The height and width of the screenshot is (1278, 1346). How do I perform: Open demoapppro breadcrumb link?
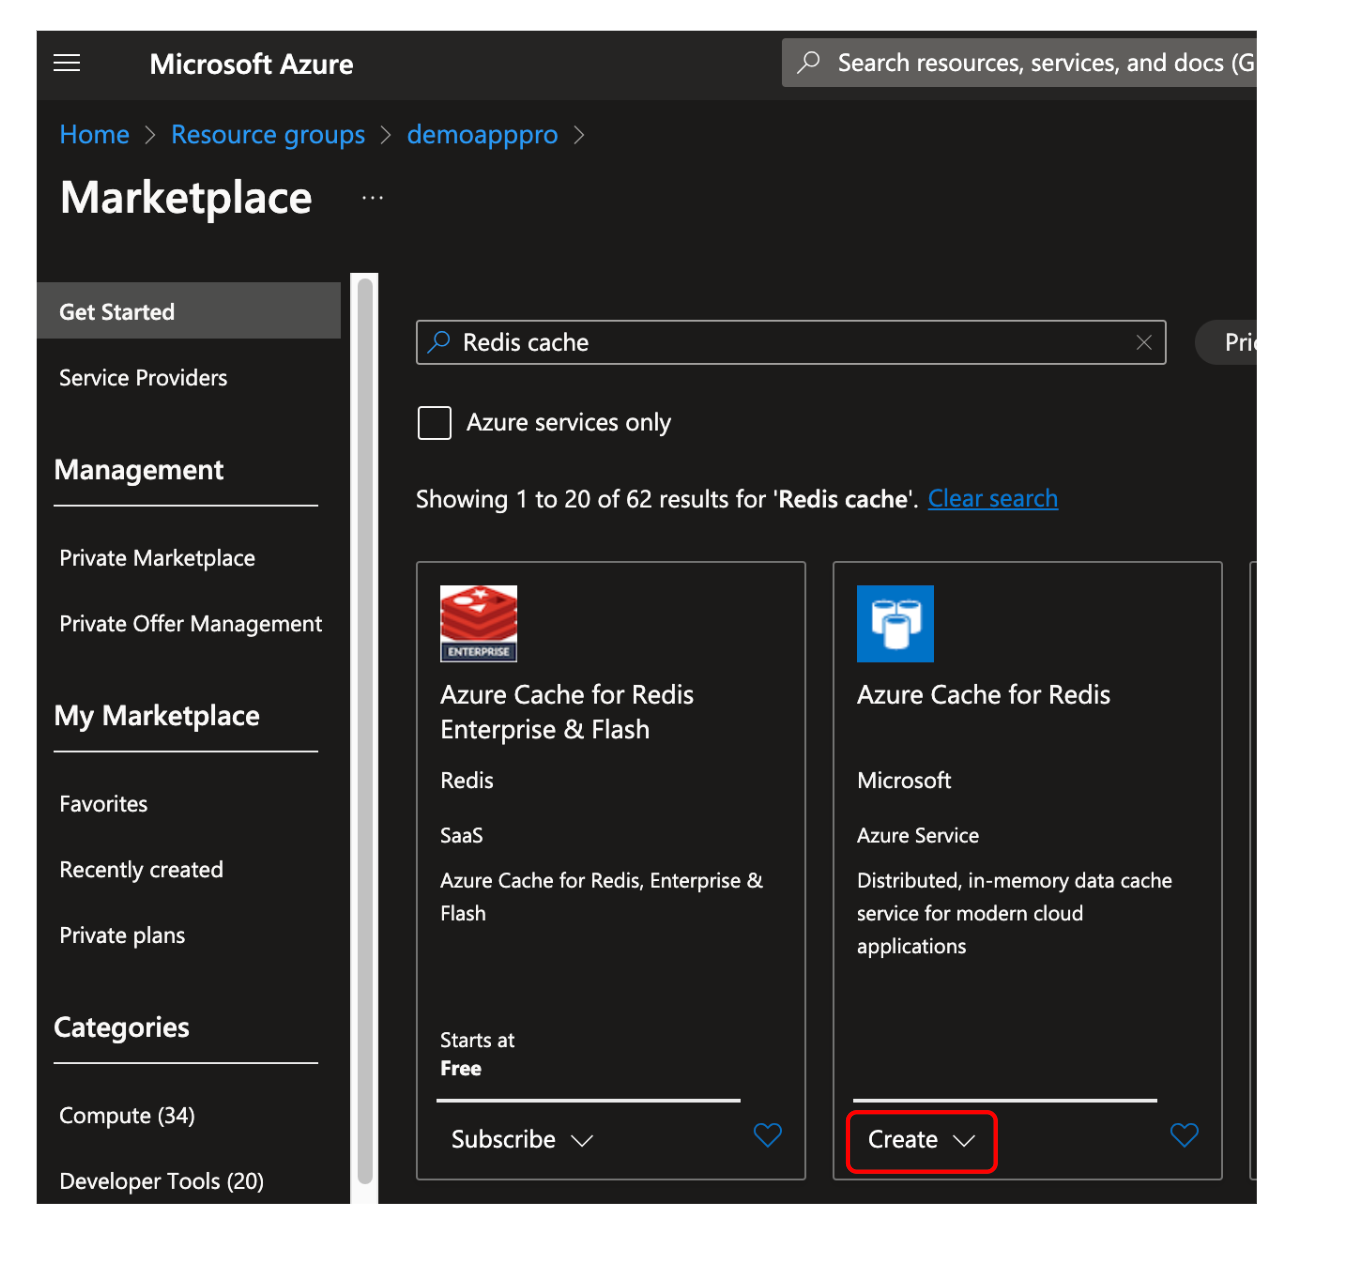tap(482, 135)
